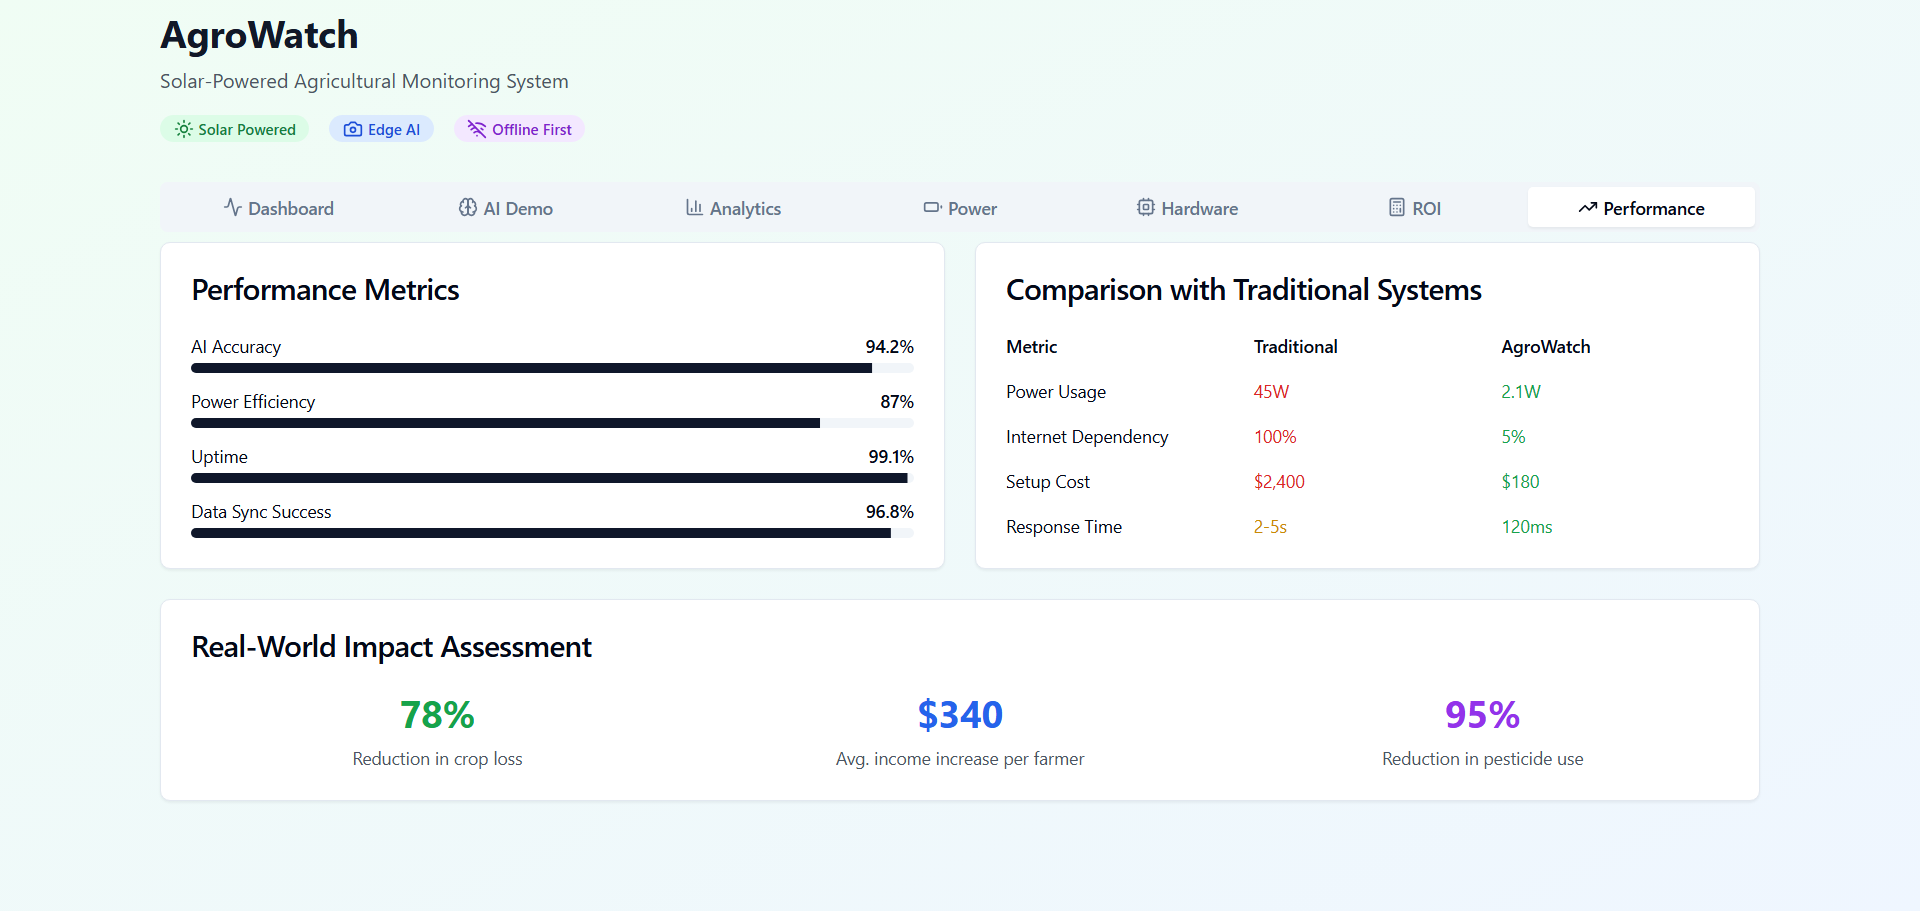This screenshot has width=1920, height=911.
Task: Click the activity pulse icon beside Dashboard
Action: pyautogui.click(x=233, y=207)
